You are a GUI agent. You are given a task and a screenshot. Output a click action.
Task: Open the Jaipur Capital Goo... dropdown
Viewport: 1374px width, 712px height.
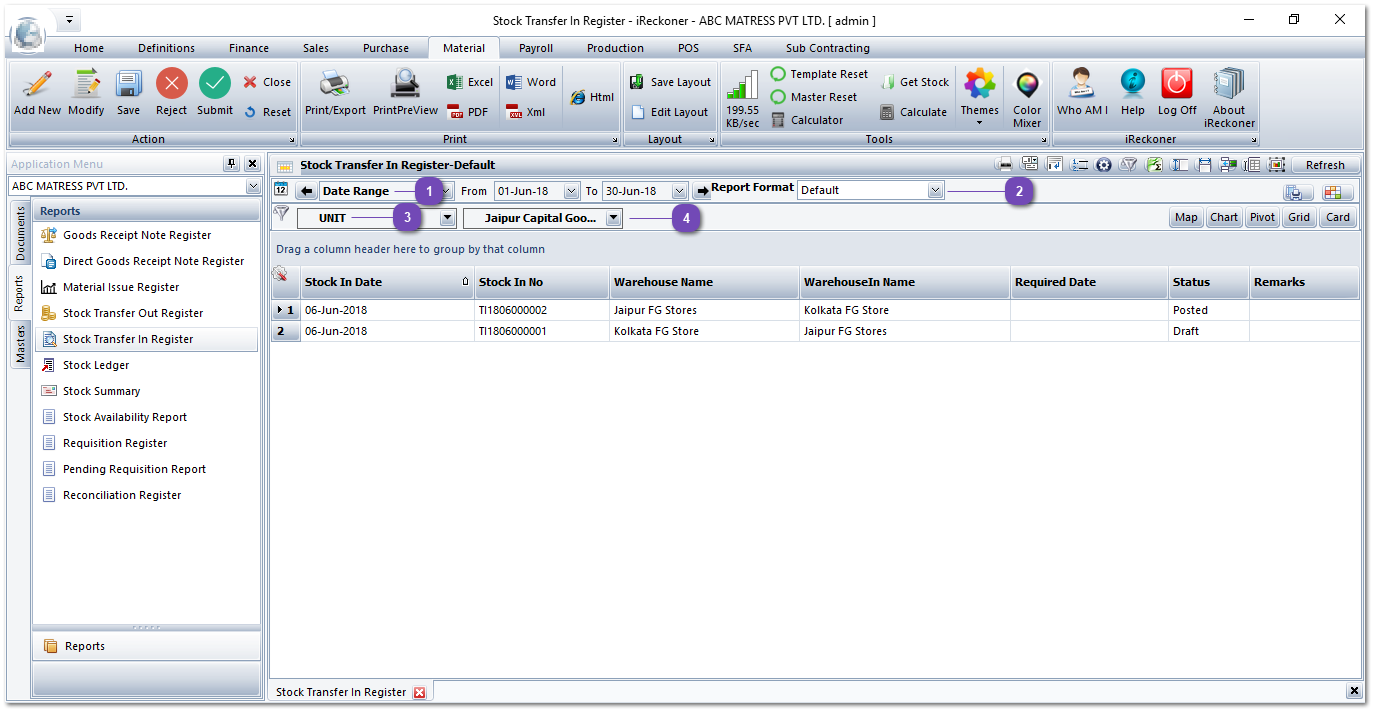(x=613, y=217)
